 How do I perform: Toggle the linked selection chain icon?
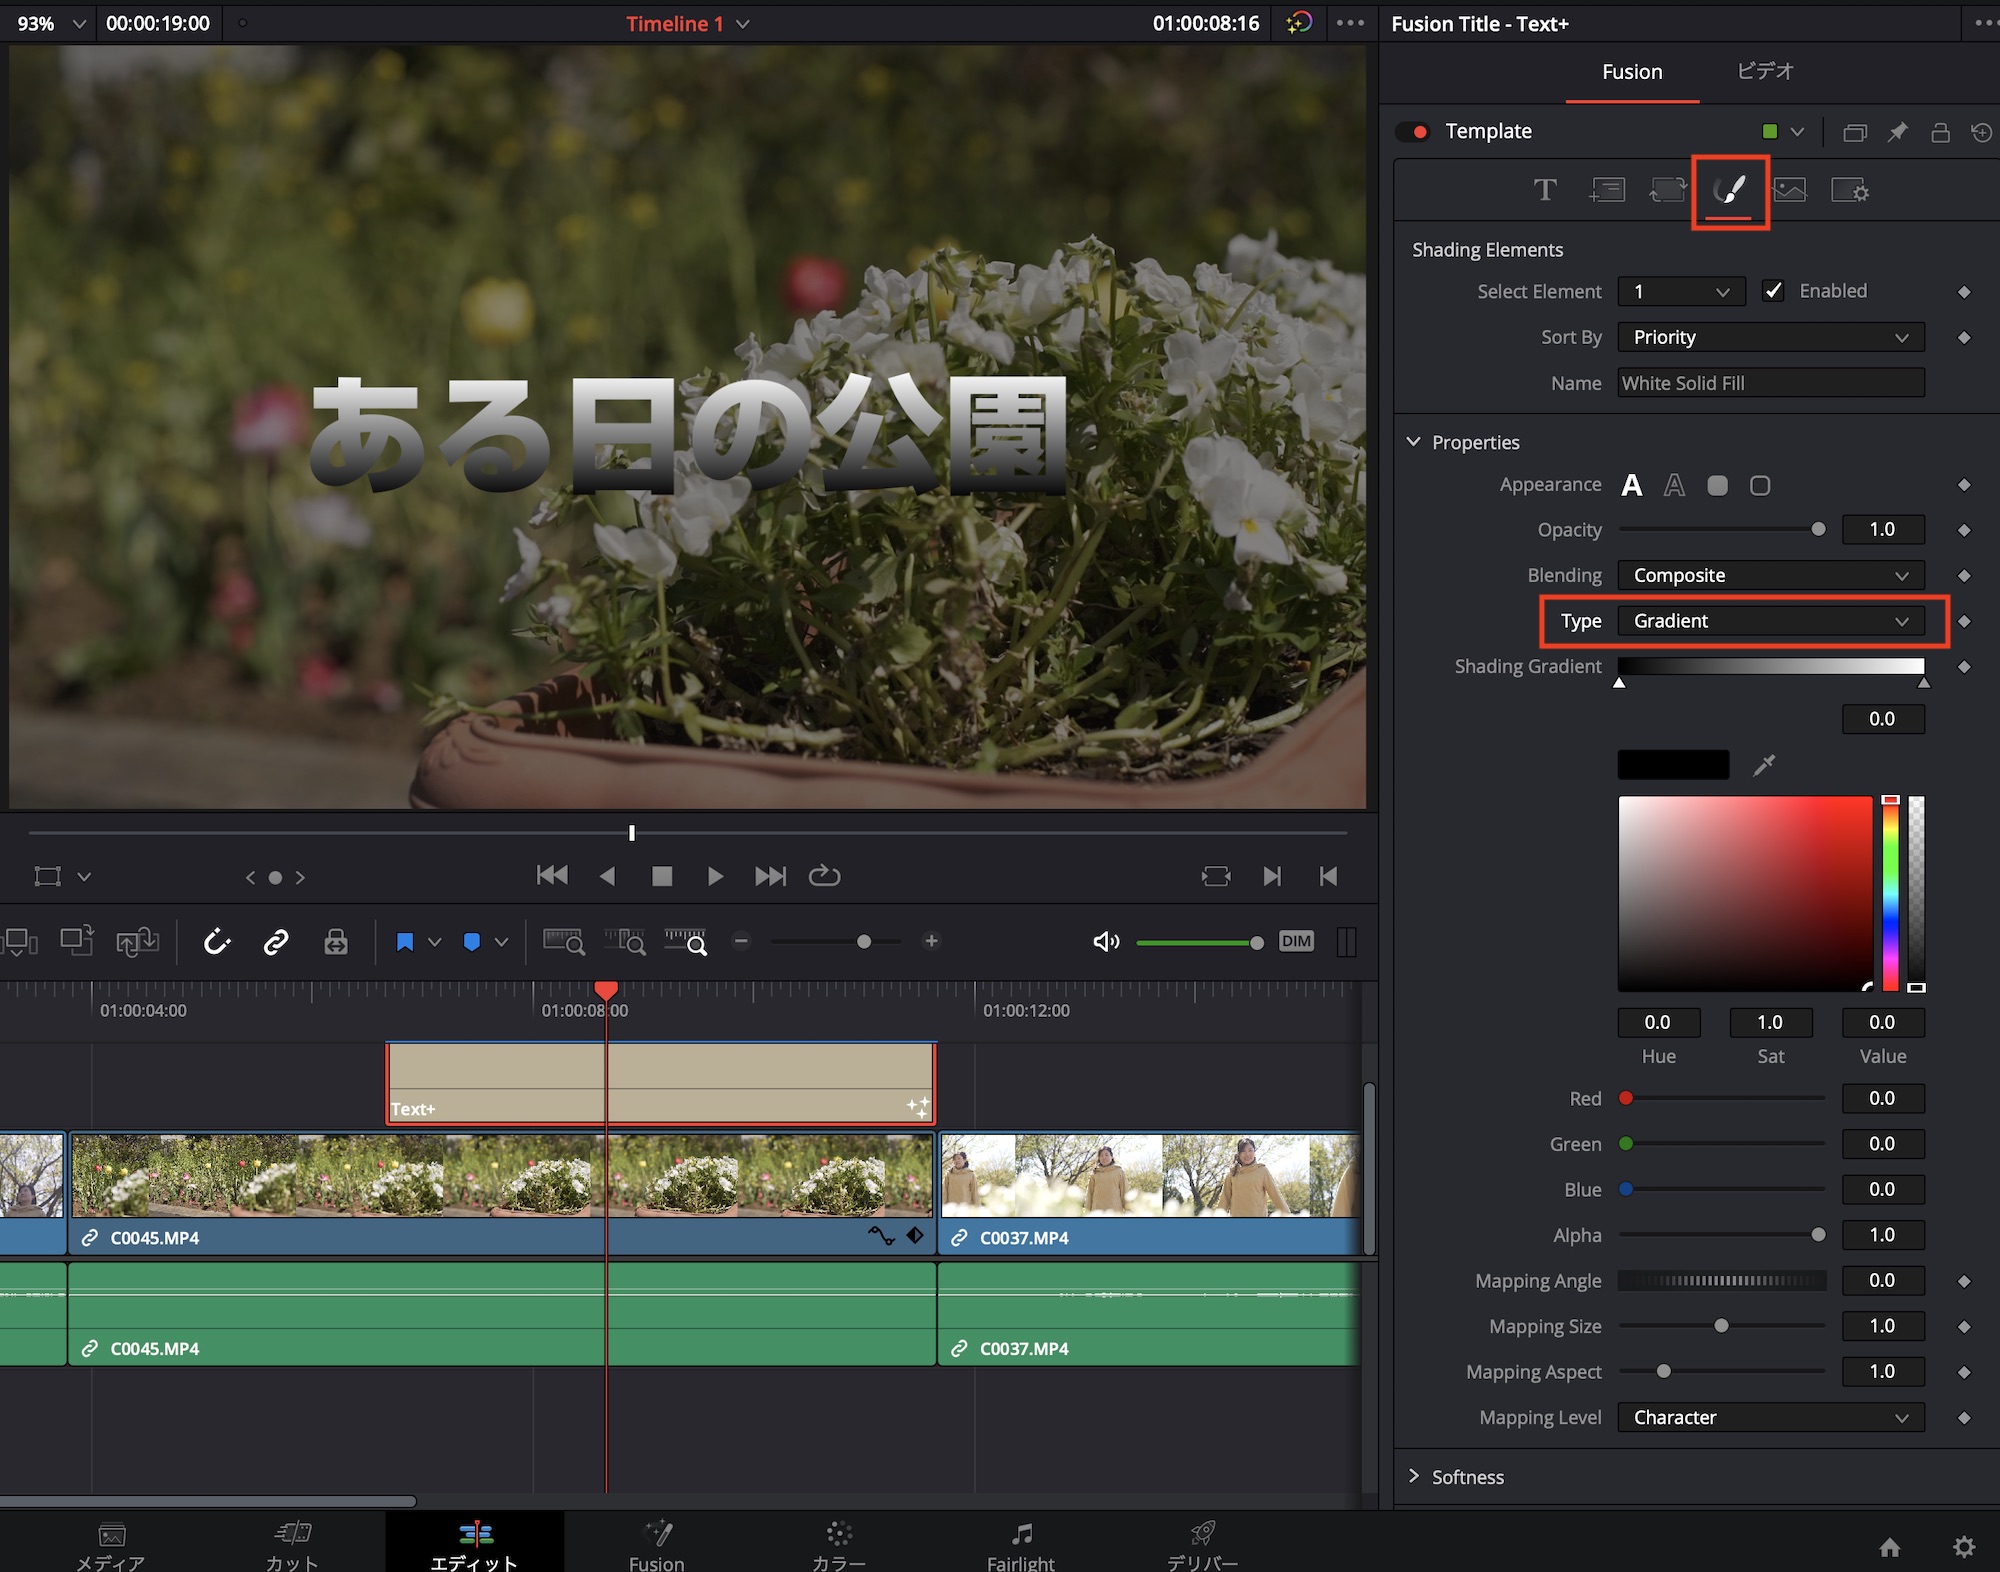pos(276,941)
